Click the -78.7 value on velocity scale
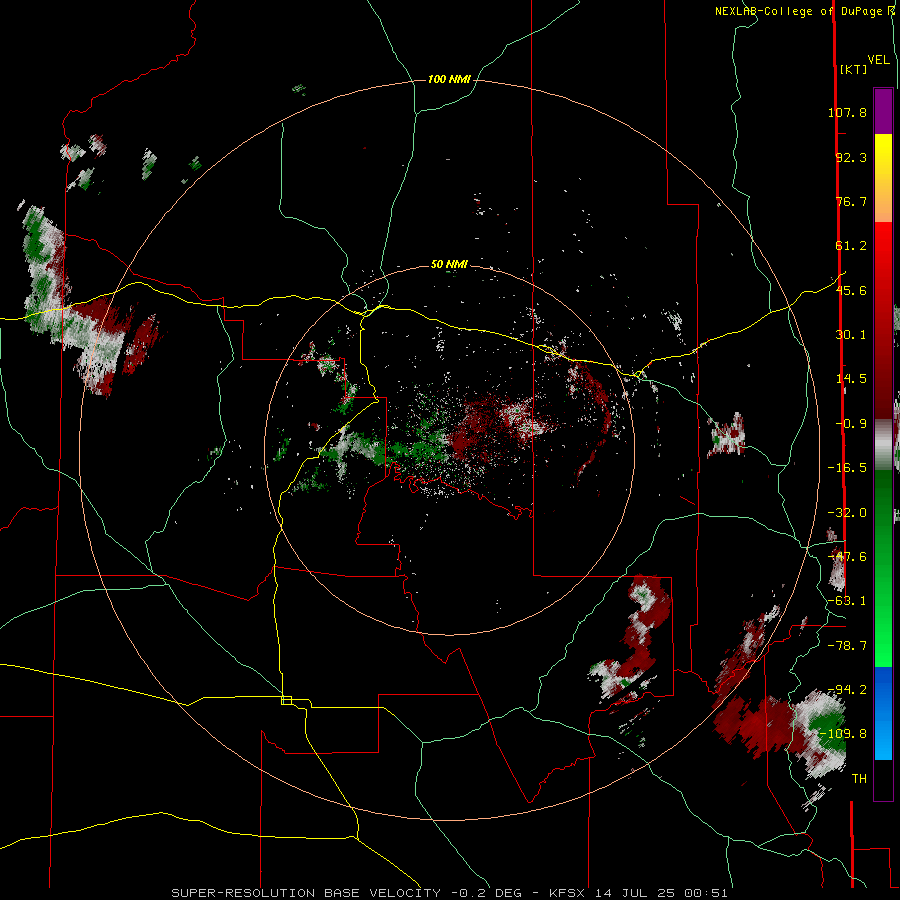This screenshot has height=900, width=900. click(847, 646)
